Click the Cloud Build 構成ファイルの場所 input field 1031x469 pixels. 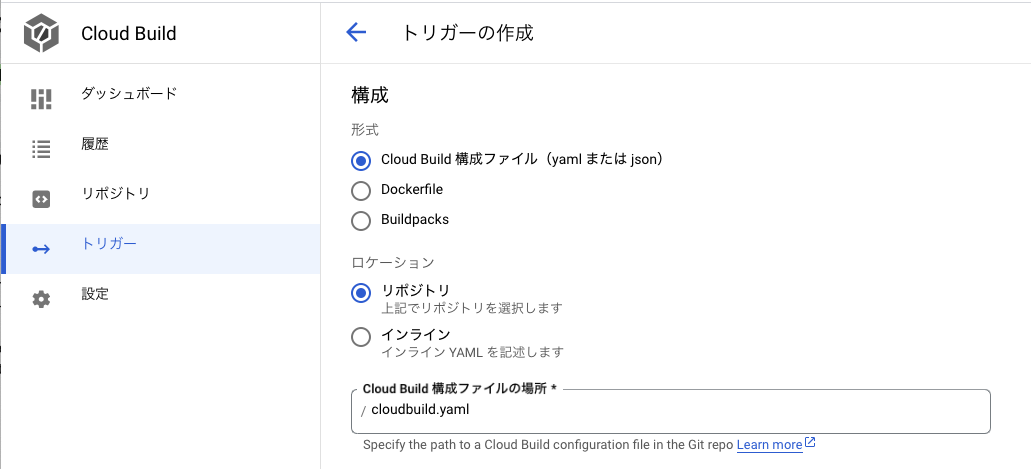tap(671, 411)
